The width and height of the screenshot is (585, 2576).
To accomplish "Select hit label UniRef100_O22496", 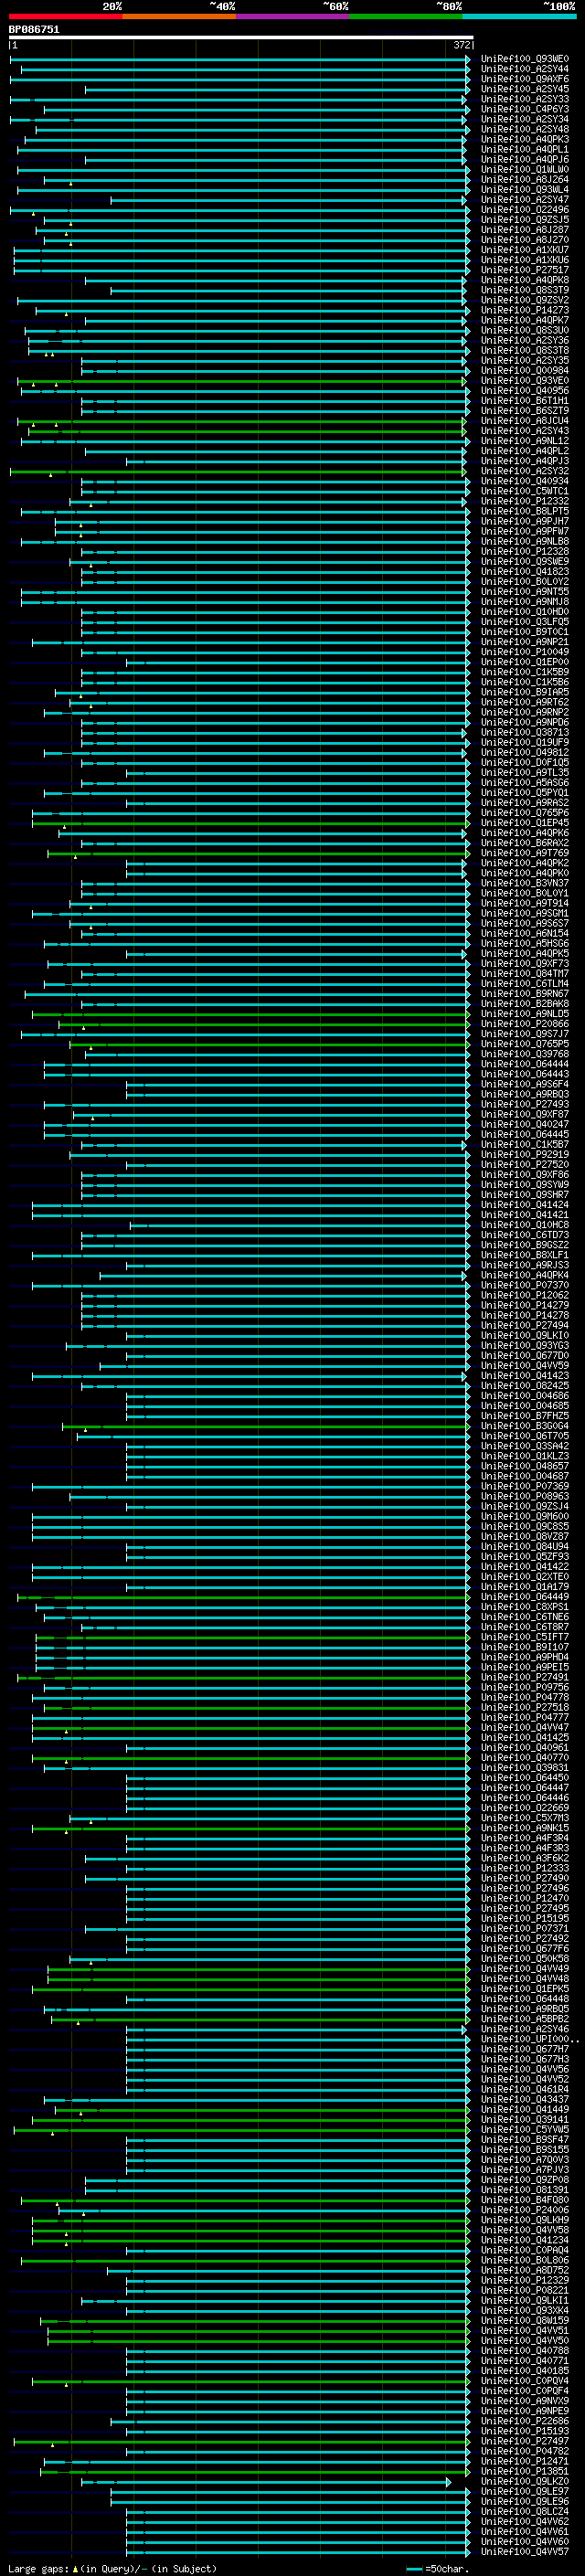I will pyautogui.click(x=524, y=209).
